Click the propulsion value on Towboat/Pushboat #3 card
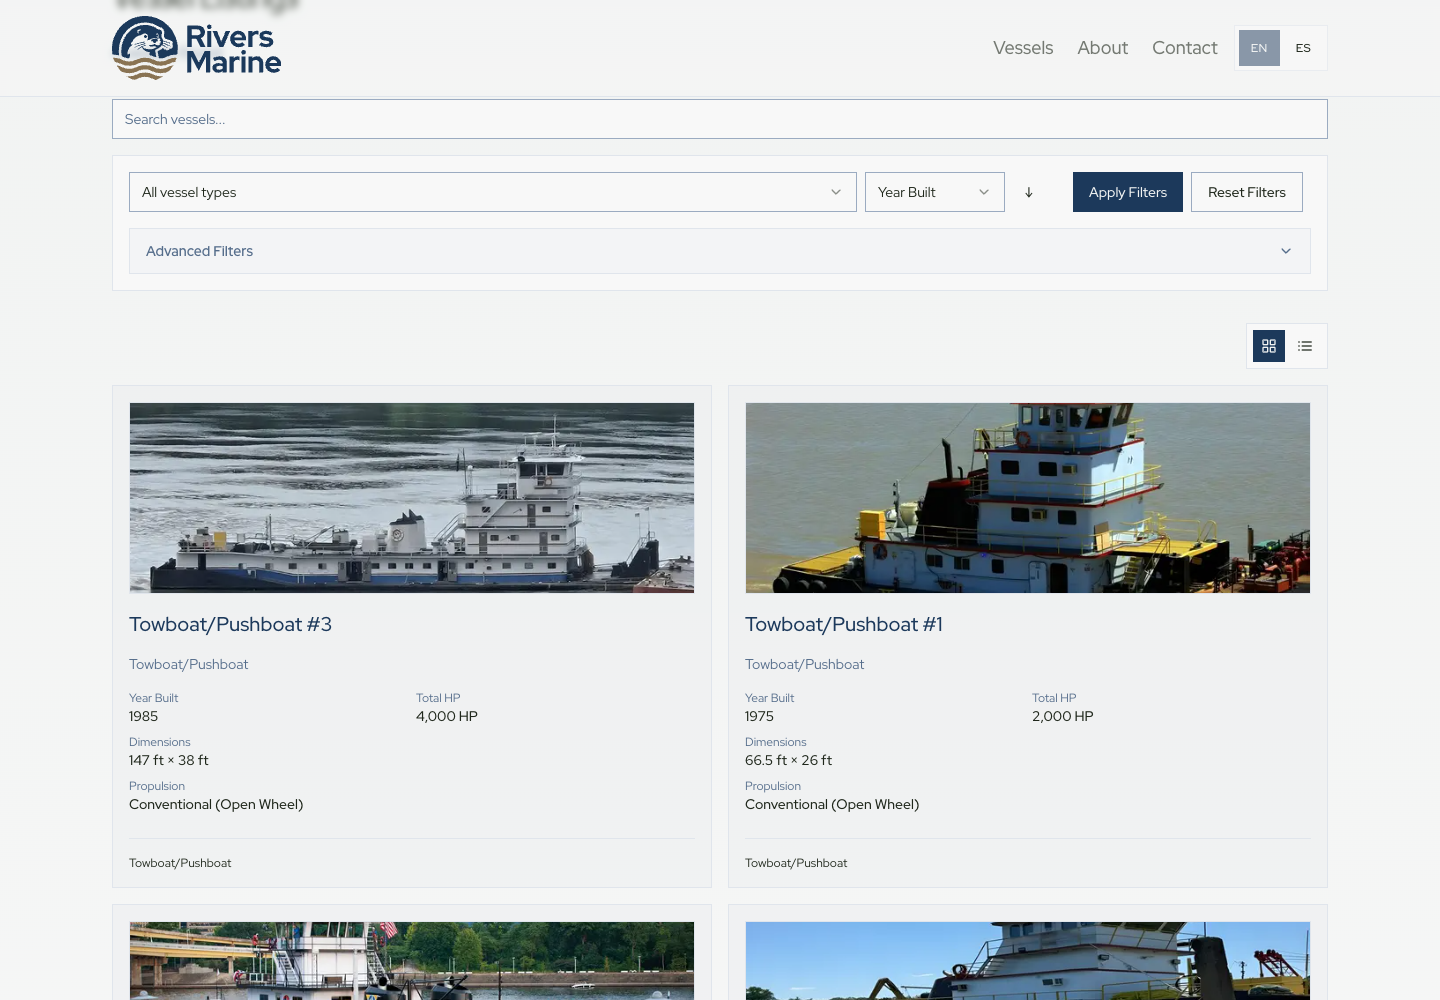The image size is (1440, 1000). click(216, 804)
